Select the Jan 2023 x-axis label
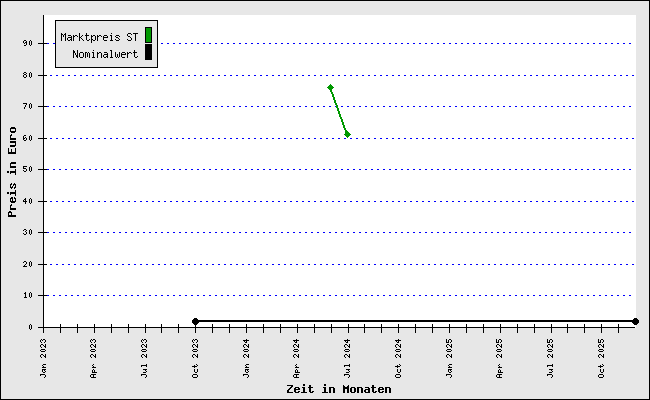Viewport: 650px width, 400px height. [43, 357]
